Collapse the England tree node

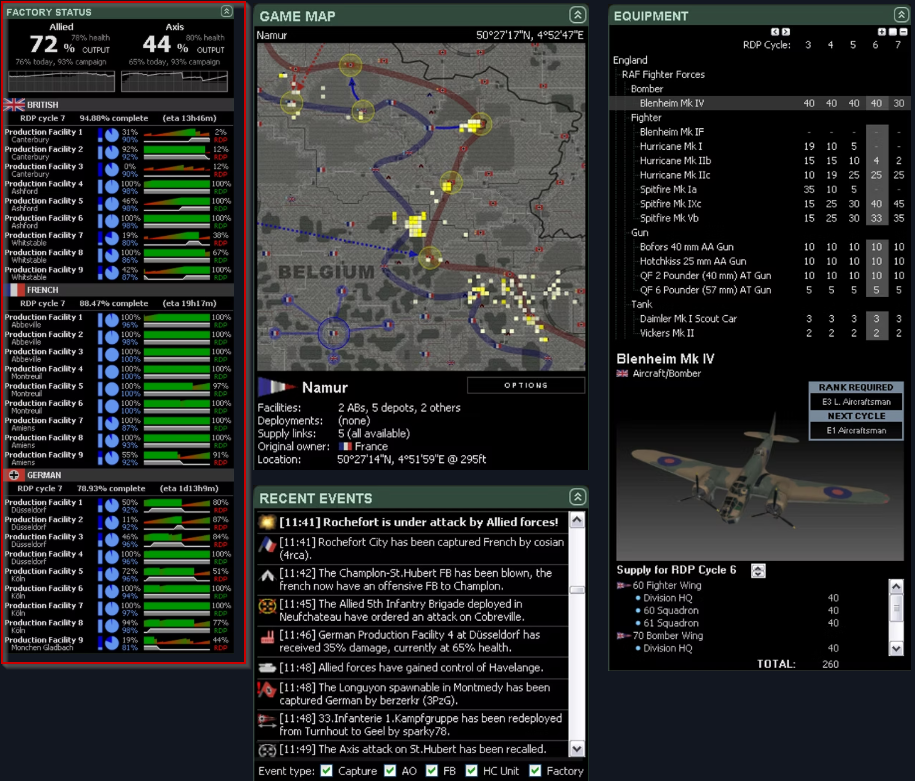pyautogui.click(x=630, y=60)
